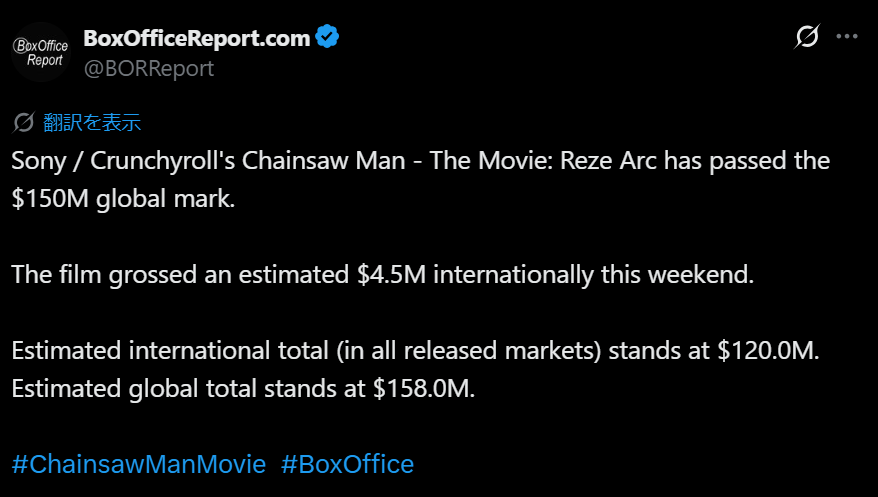
Task: Click the '$150M global mark.' line
Action: pos(123,199)
